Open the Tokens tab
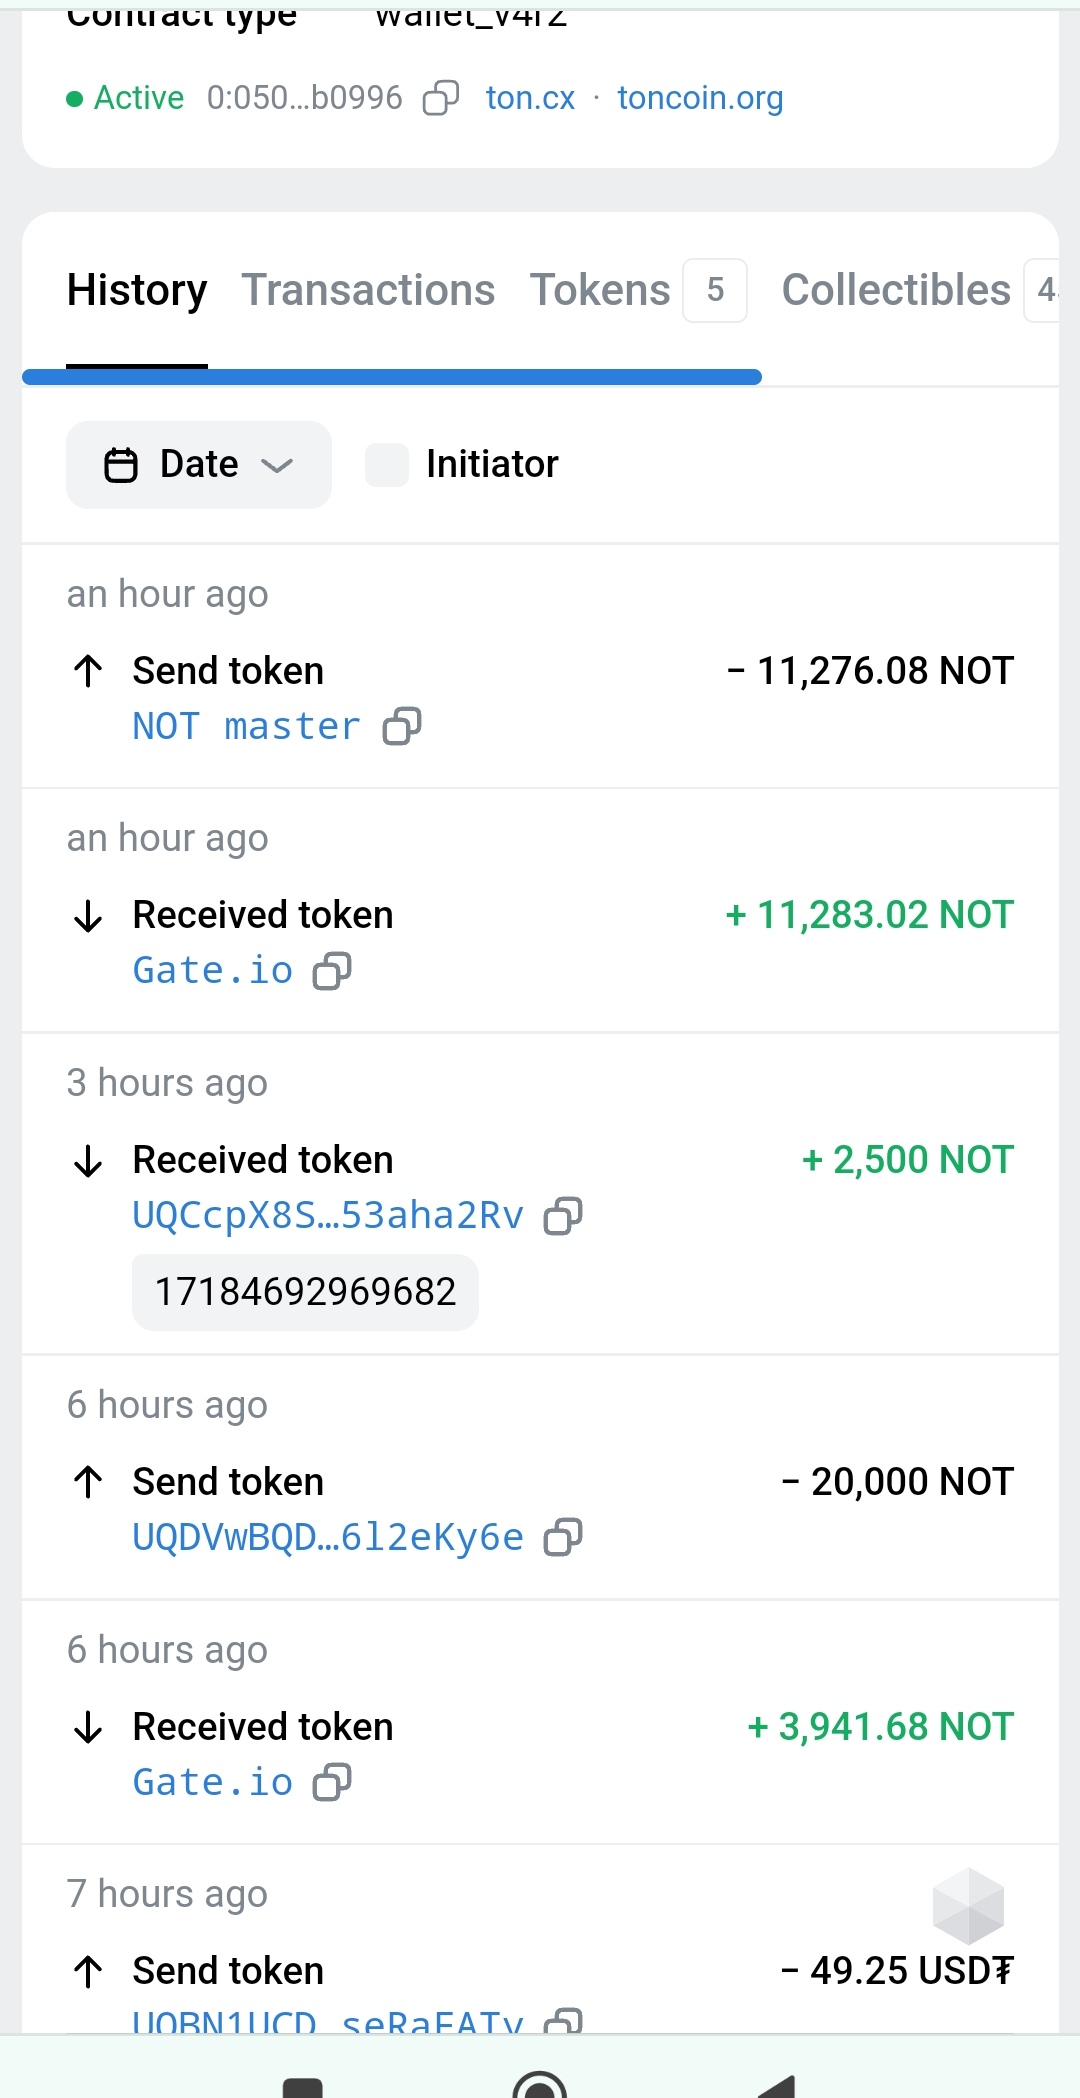The width and height of the screenshot is (1080, 2098). [600, 290]
